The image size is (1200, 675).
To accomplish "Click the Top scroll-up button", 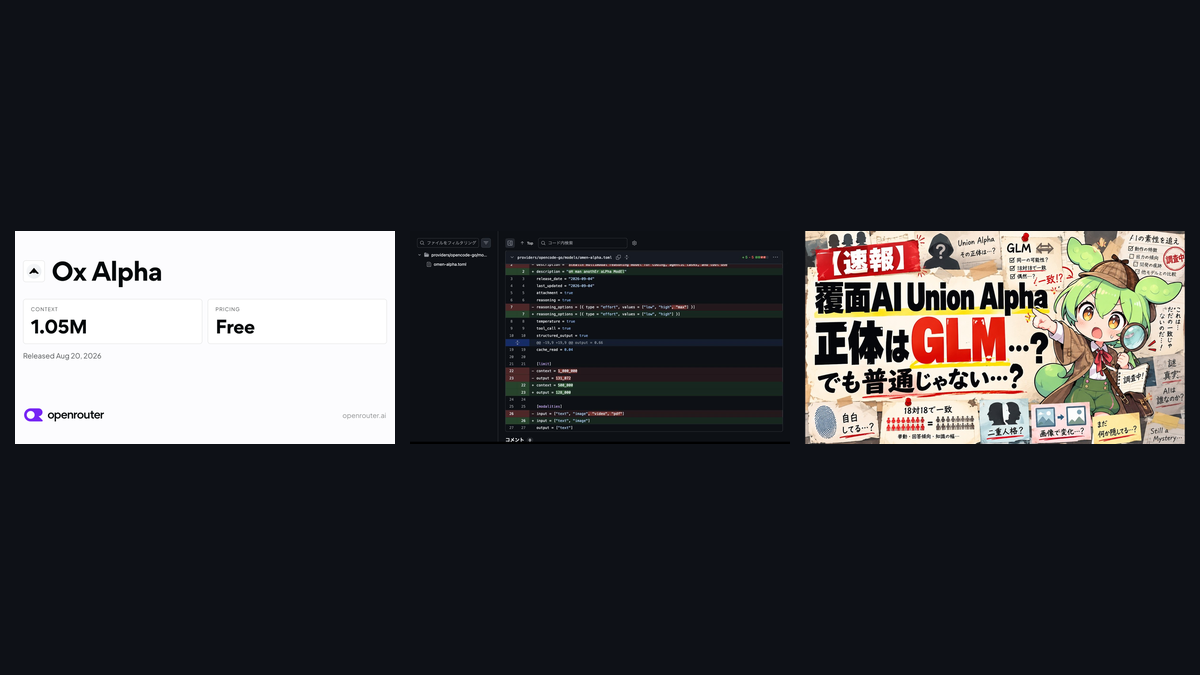I will (x=527, y=243).
